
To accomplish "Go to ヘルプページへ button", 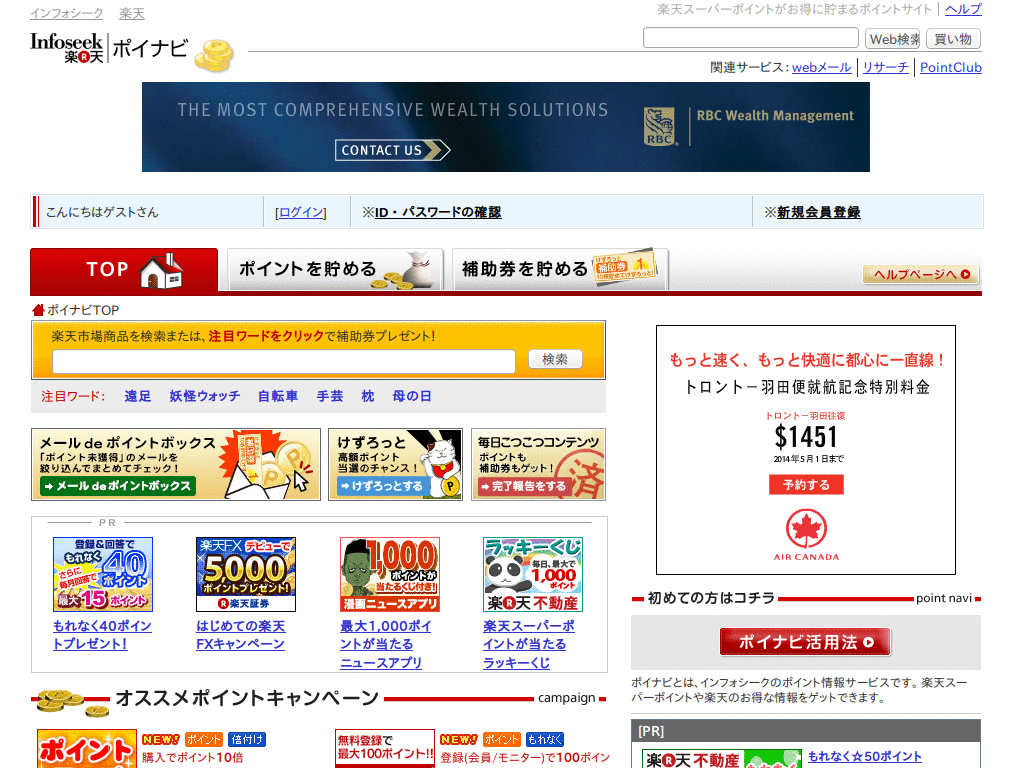I will point(921,274).
